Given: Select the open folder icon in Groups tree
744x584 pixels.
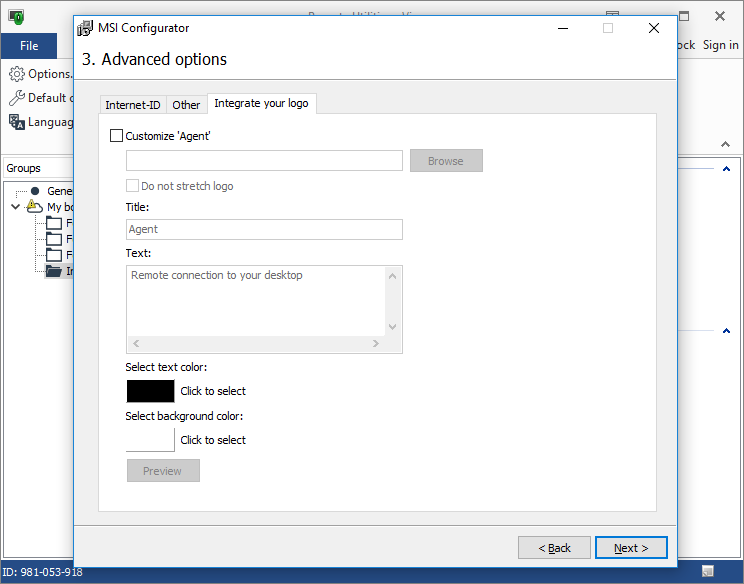Looking at the screenshot, I should [54, 271].
